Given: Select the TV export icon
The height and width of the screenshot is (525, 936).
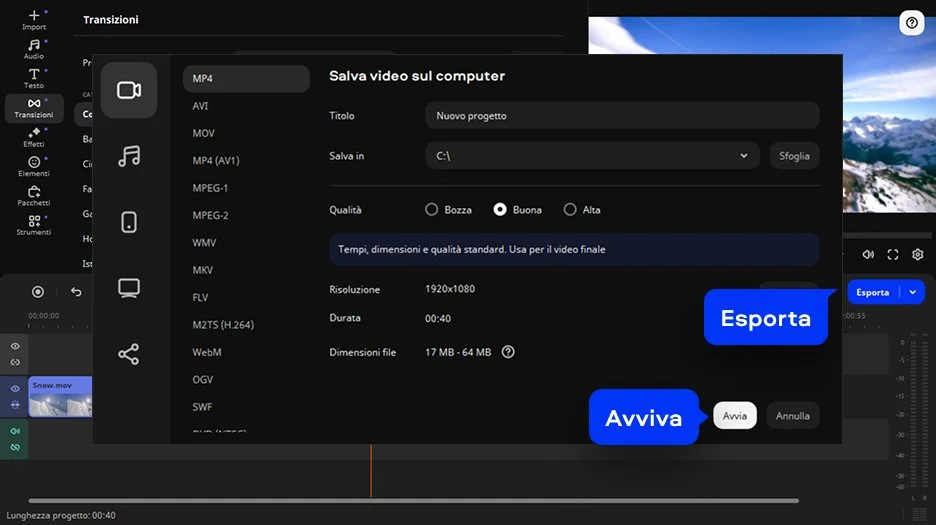Looking at the screenshot, I should (129, 288).
